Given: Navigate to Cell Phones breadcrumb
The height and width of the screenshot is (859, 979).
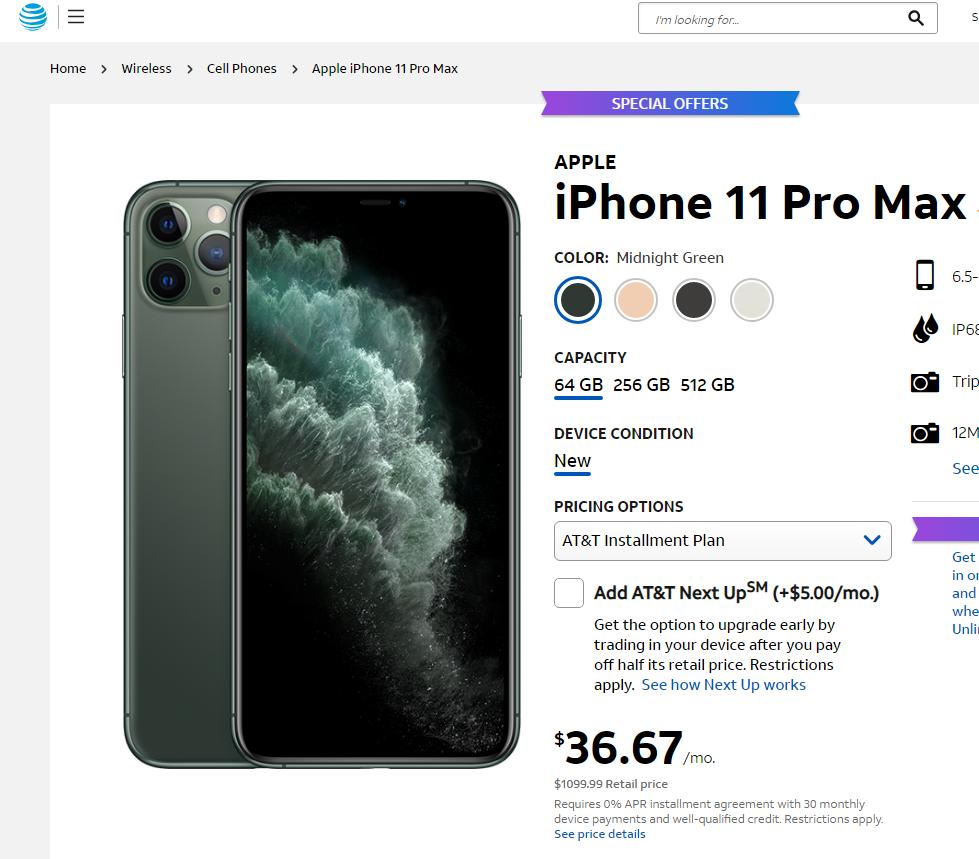Looking at the screenshot, I should pos(242,68).
